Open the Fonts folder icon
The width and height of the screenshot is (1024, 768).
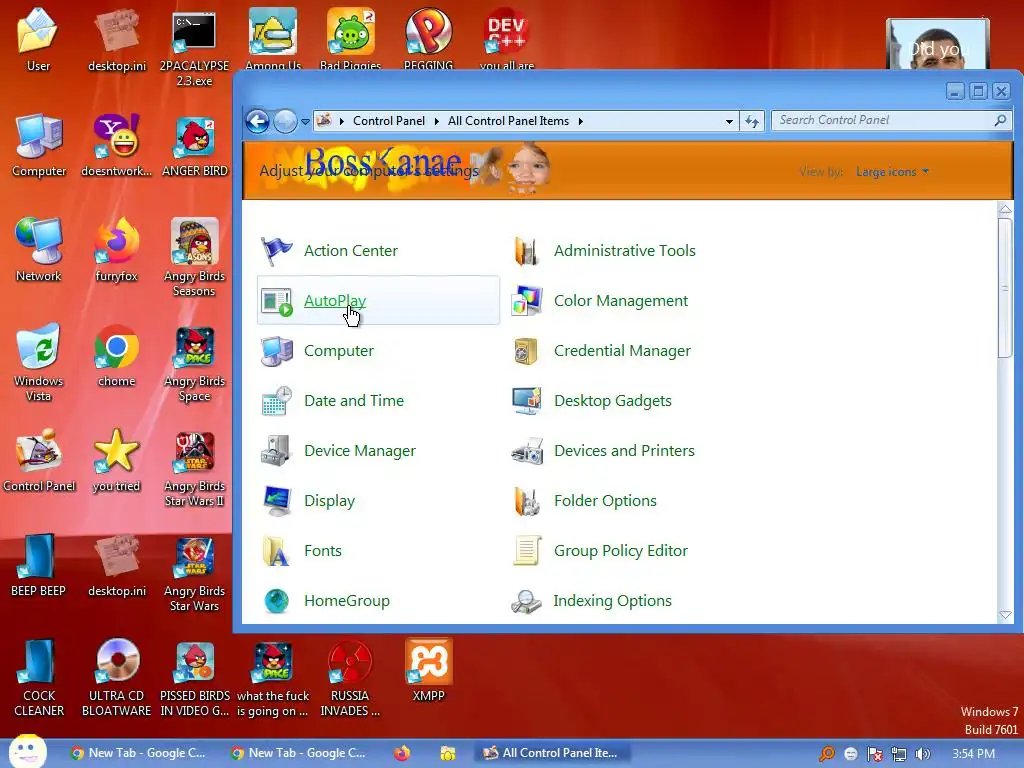click(x=277, y=551)
